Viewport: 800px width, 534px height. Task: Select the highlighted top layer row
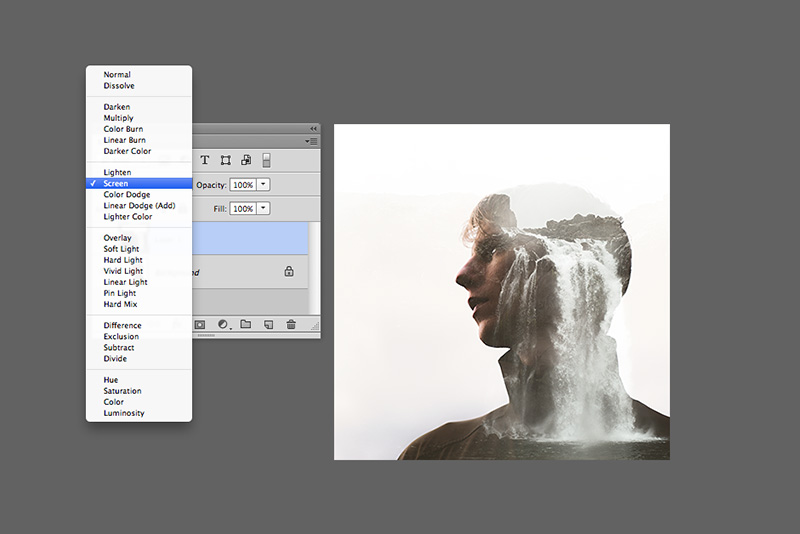pos(250,238)
